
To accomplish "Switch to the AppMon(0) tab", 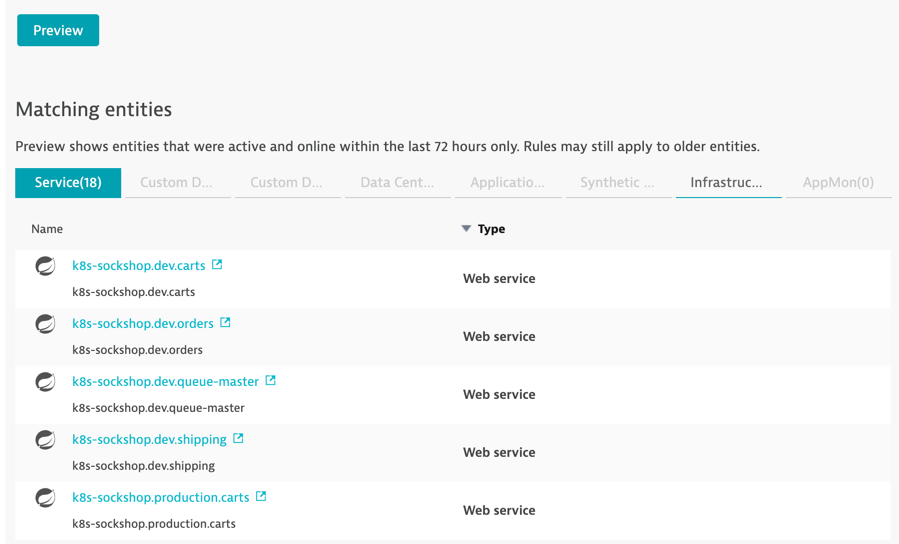I will click(x=838, y=183).
